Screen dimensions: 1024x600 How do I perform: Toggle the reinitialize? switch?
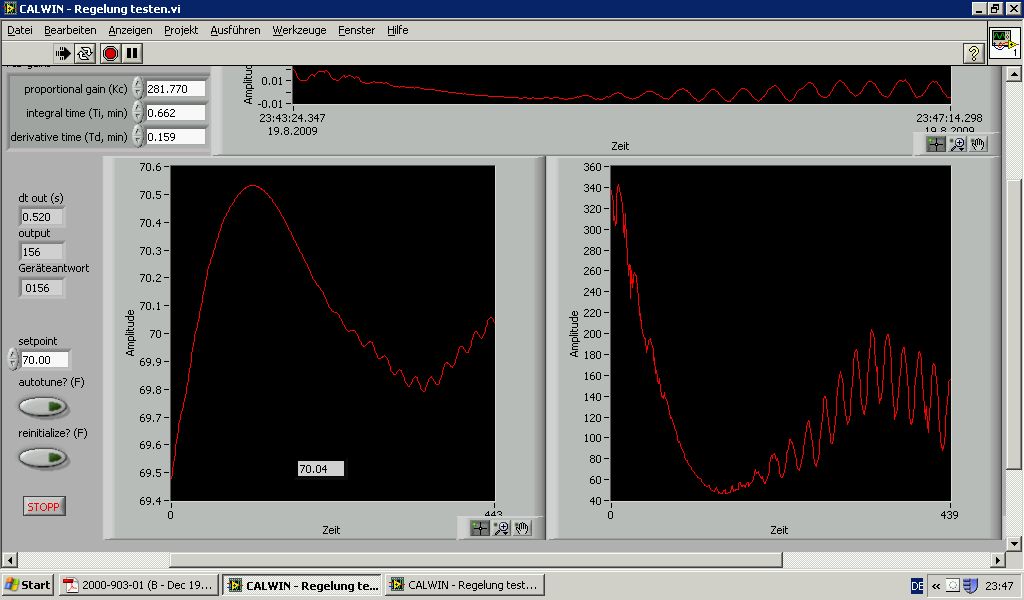point(43,458)
